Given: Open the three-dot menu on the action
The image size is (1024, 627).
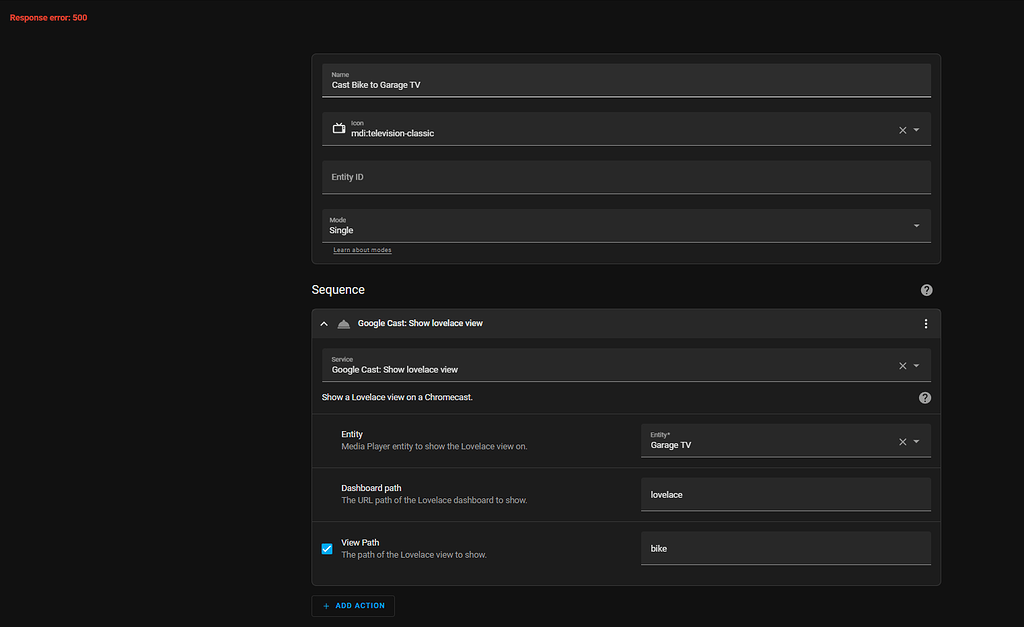Looking at the screenshot, I should [x=926, y=323].
